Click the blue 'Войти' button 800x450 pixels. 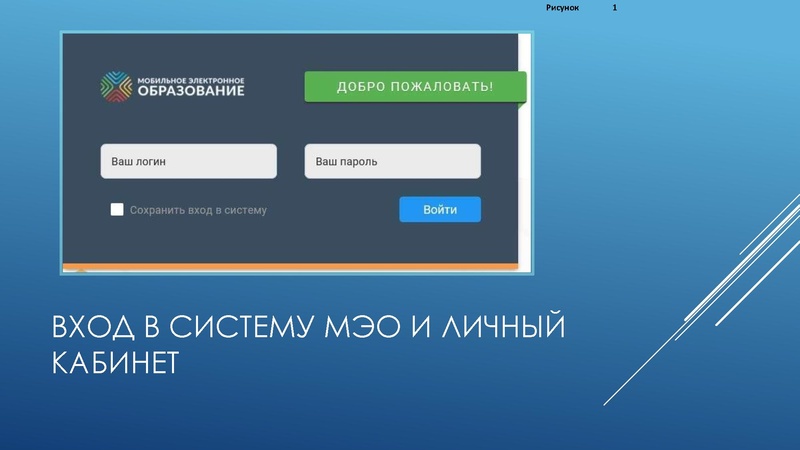click(x=440, y=209)
